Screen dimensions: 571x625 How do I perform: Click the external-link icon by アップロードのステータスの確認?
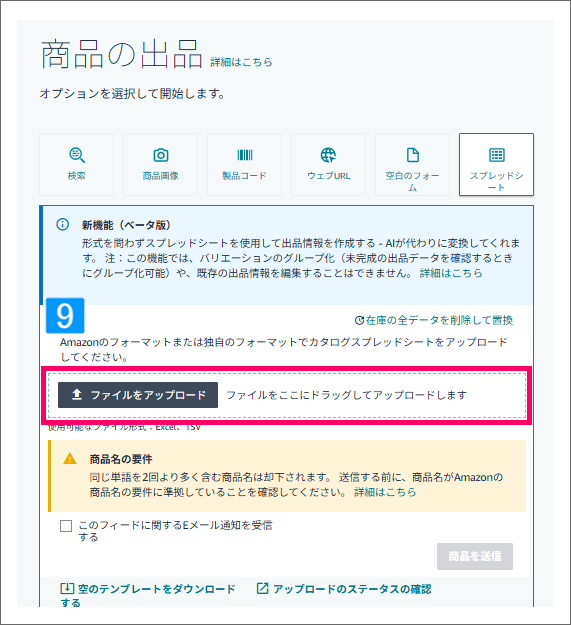(262, 588)
